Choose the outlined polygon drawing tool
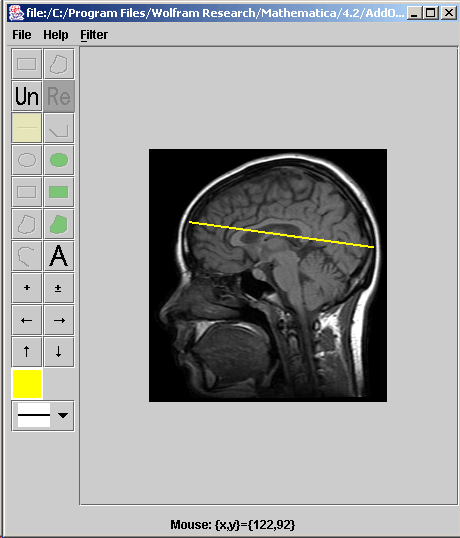This screenshot has height=538, width=460. tap(27, 224)
